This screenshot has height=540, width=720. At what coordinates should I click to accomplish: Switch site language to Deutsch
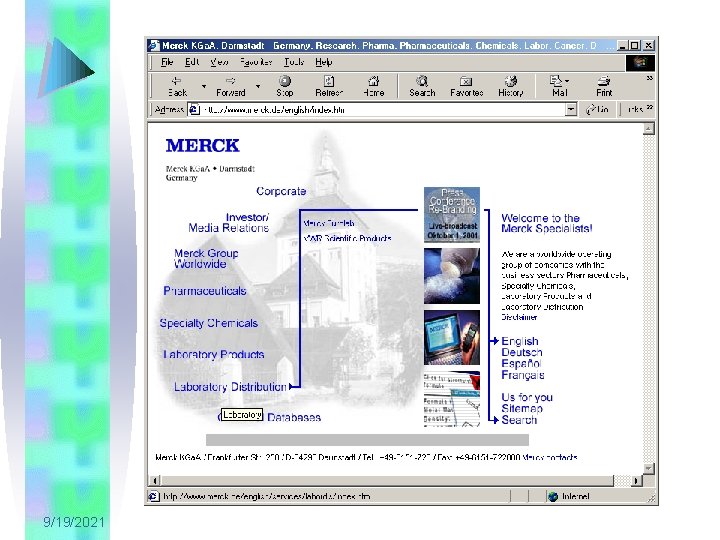522,352
